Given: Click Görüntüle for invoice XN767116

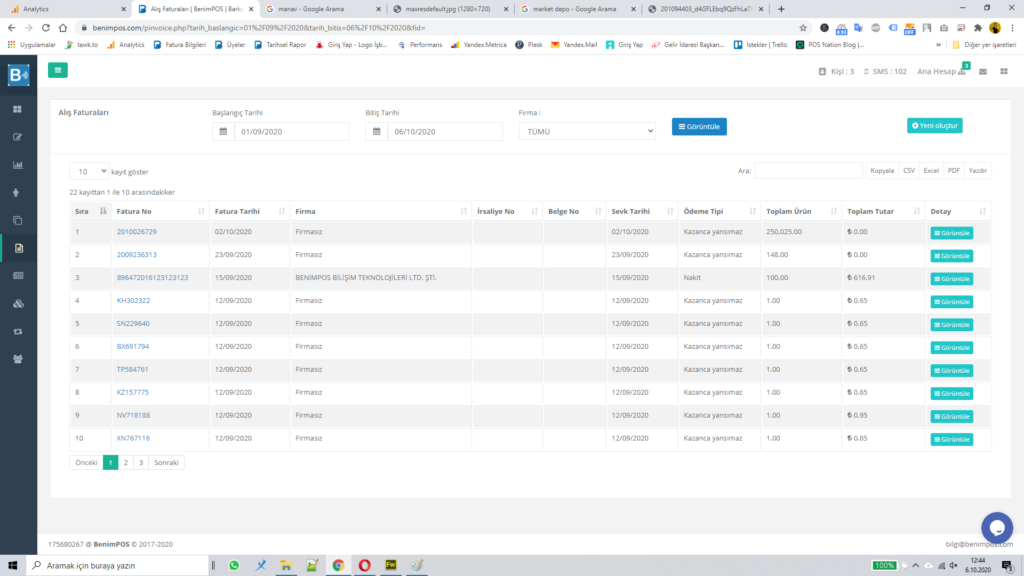Looking at the screenshot, I should click(952, 440).
